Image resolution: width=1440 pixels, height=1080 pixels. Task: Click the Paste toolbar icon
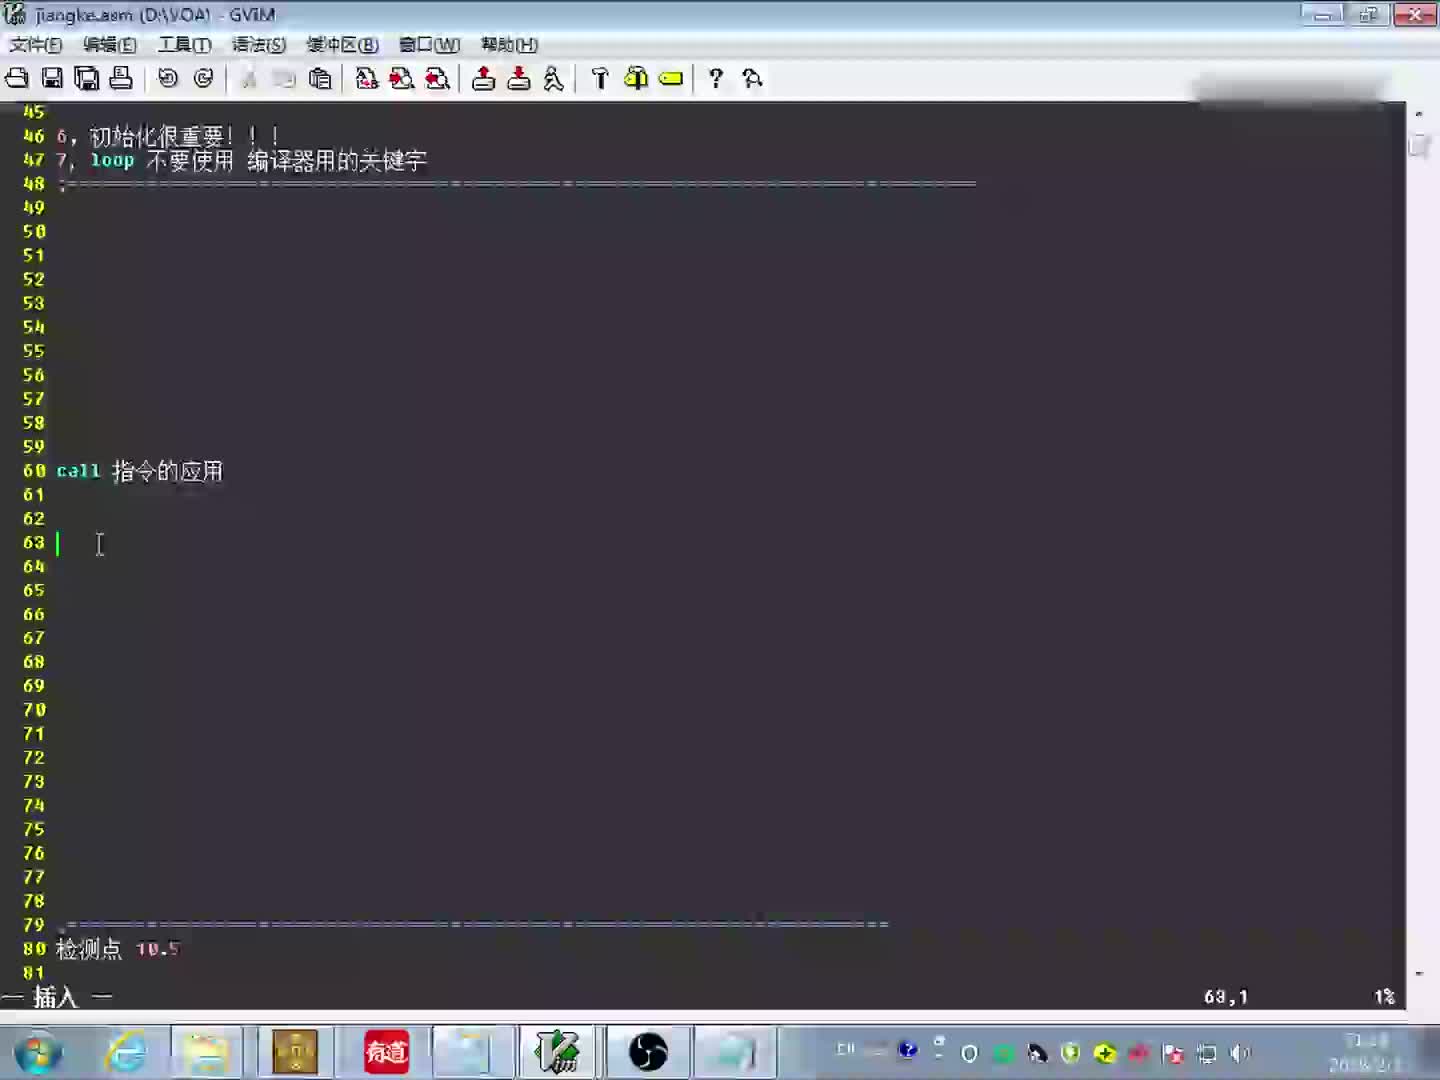pyautogui.click(x=320, y=78)
